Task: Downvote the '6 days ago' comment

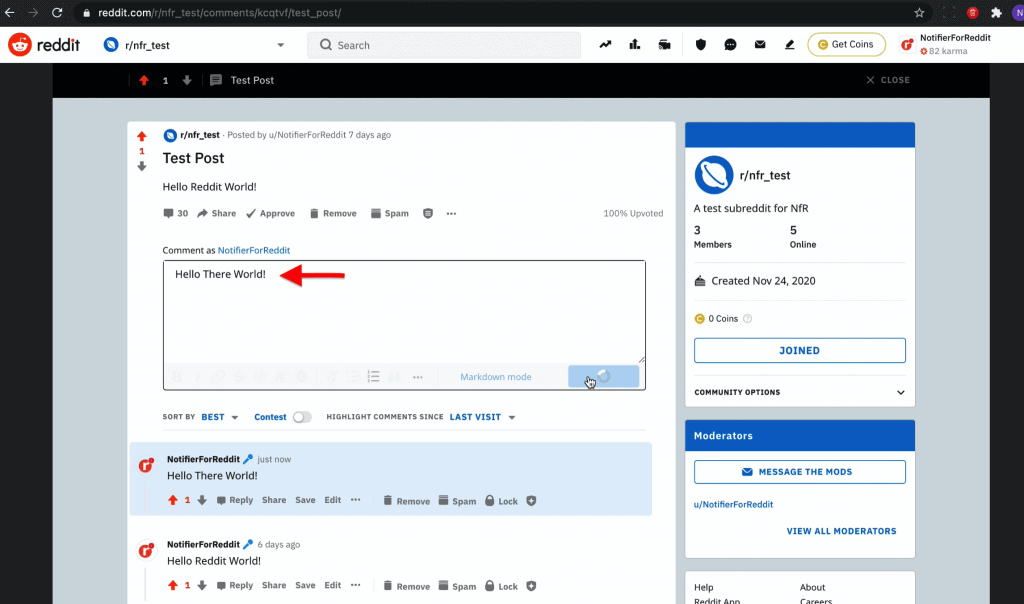Action: (202, 586)
